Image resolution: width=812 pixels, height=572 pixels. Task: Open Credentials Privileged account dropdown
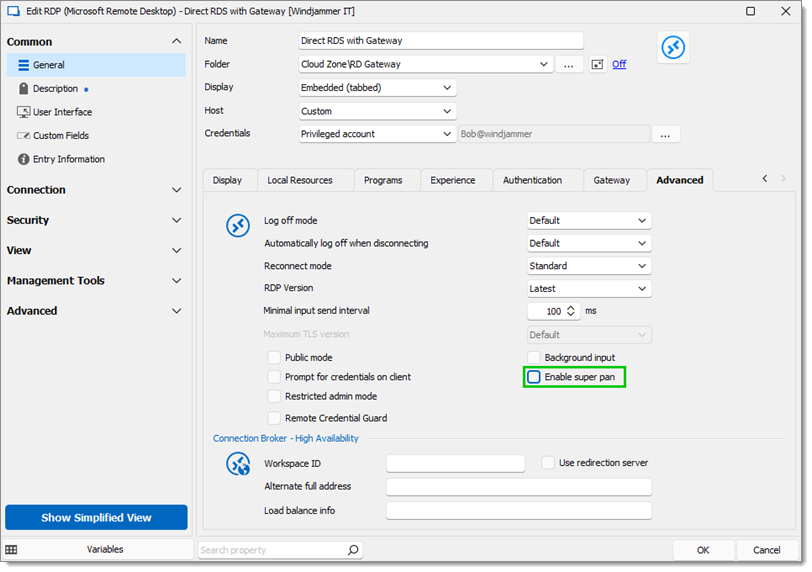pos(377,134)
